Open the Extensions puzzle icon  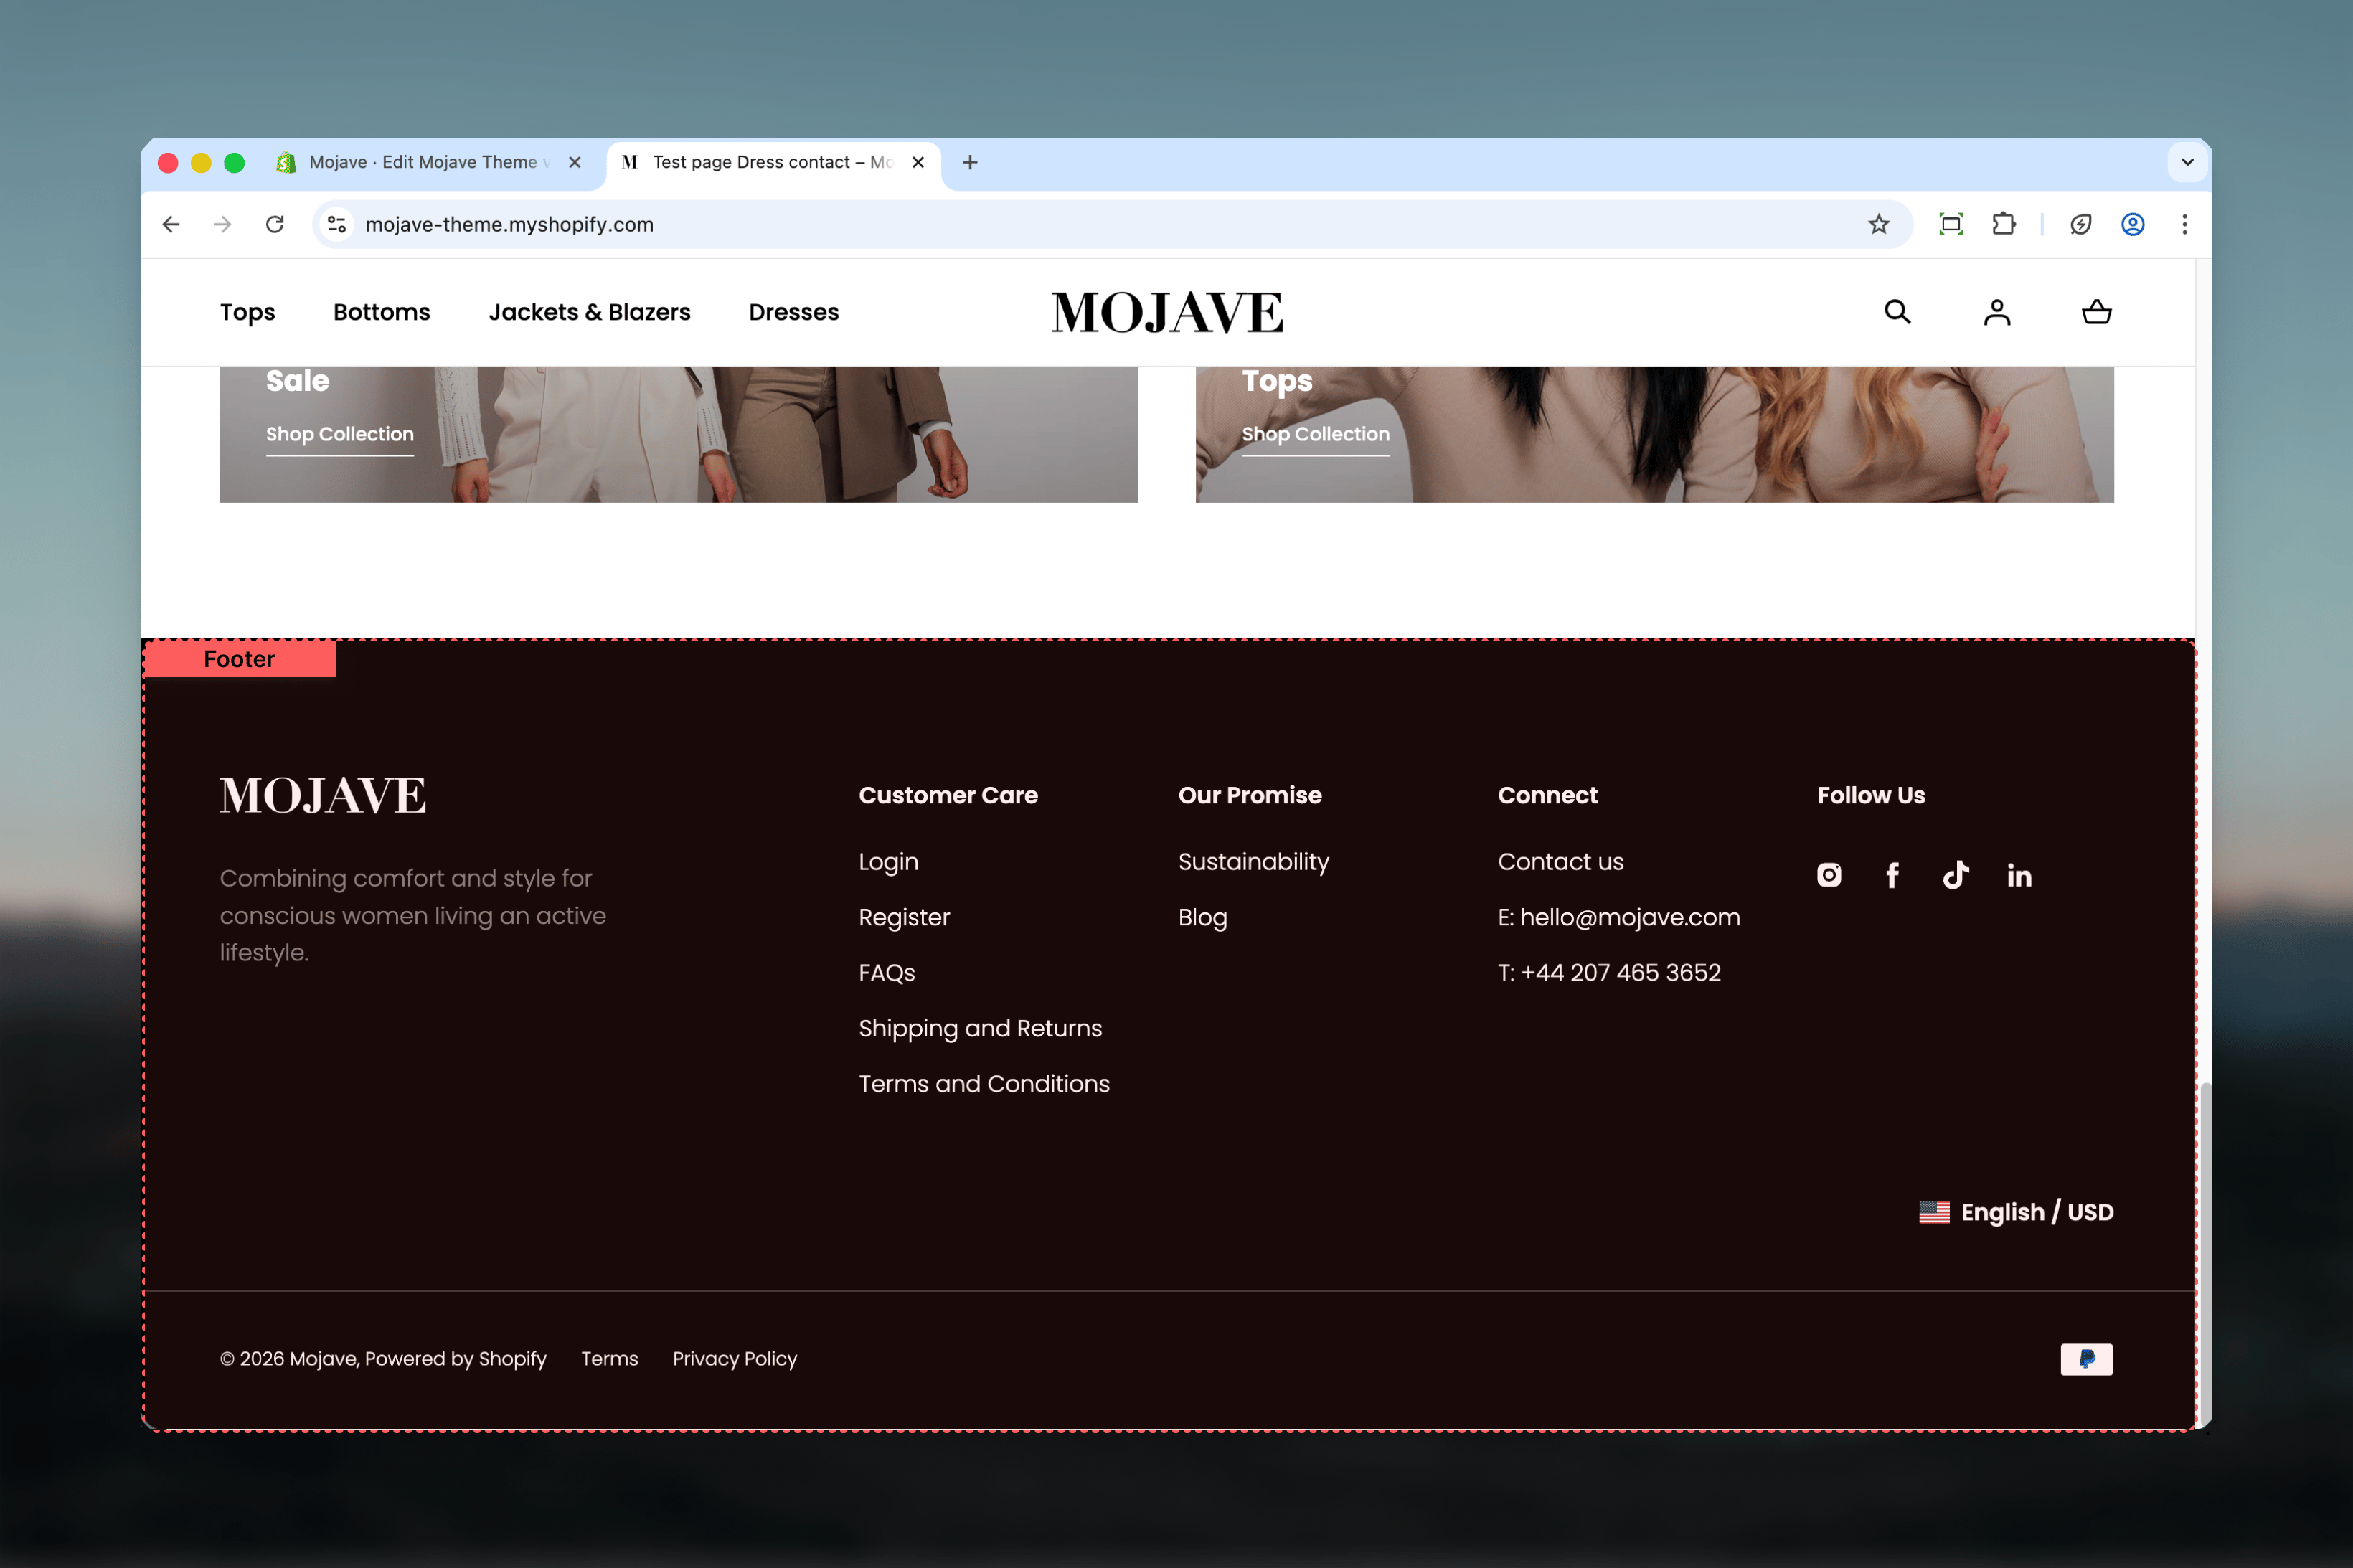[x=2003, y=224]
